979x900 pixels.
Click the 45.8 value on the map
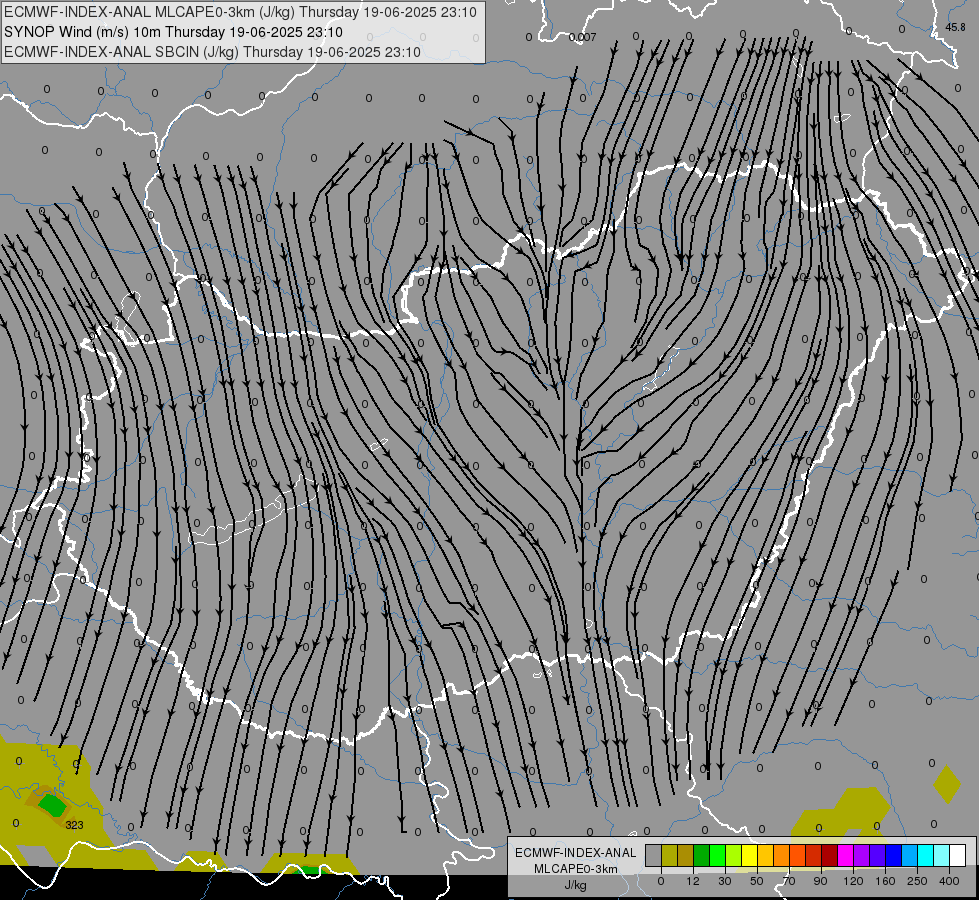click(x=955, y=27)
